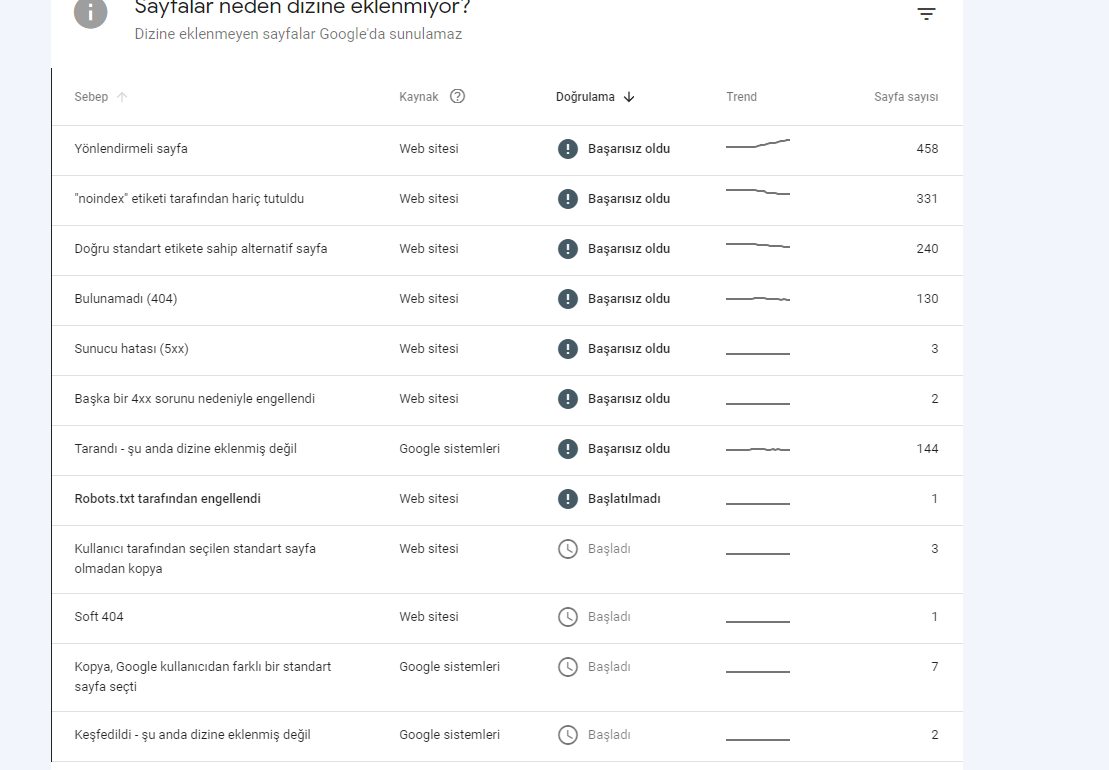The height and width of the screenshot is (770, 1109).
Task: Click clock icon in Keşfedildi row
Action: pyautogui.click(x=568, y=735)
